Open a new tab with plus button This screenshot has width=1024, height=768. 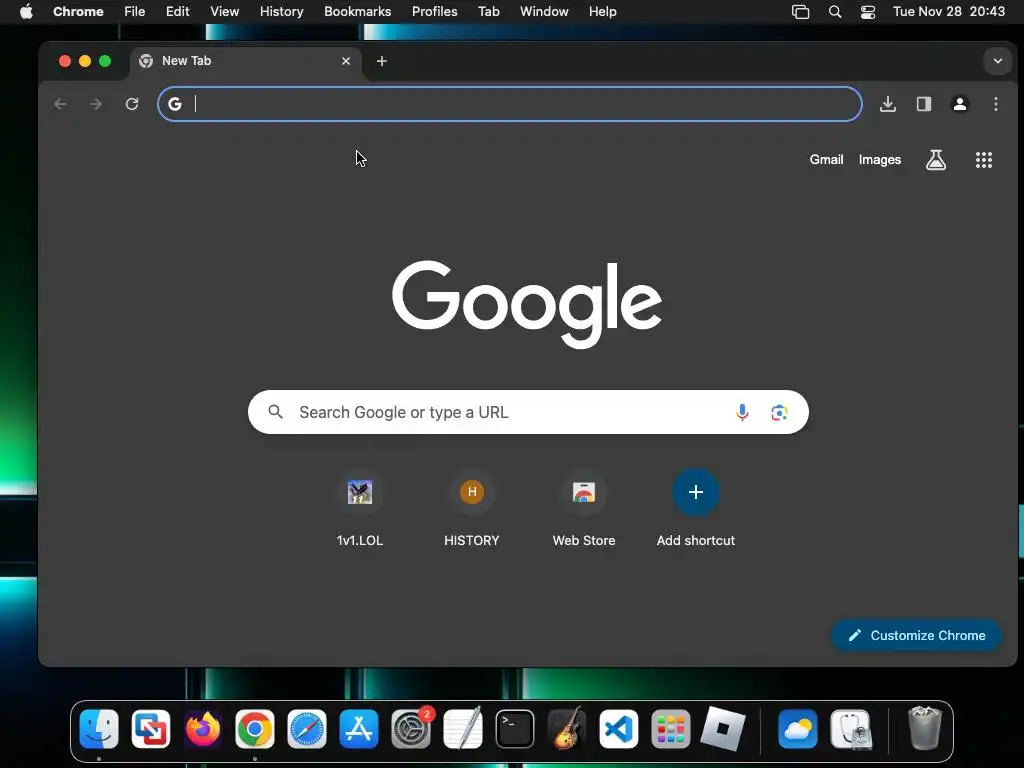pos(382,61)
